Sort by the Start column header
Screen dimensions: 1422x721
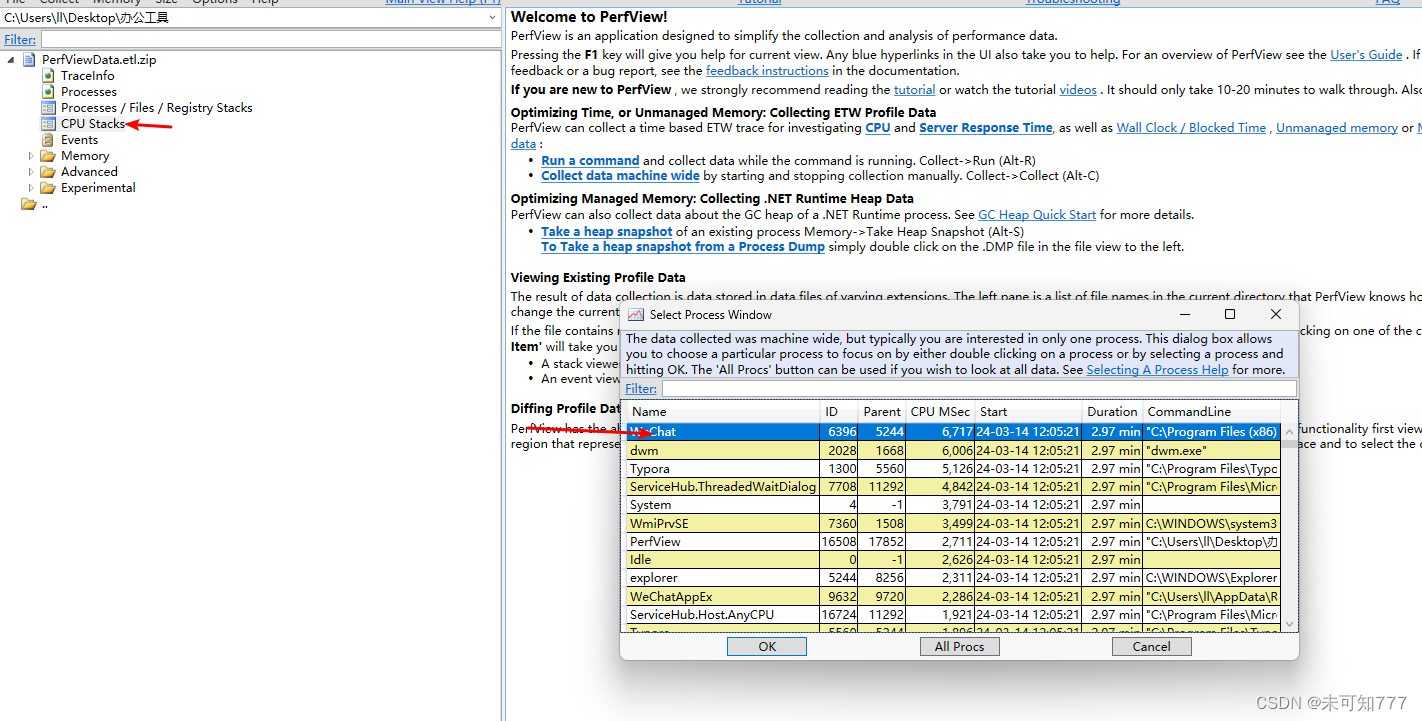(1029, 412)
